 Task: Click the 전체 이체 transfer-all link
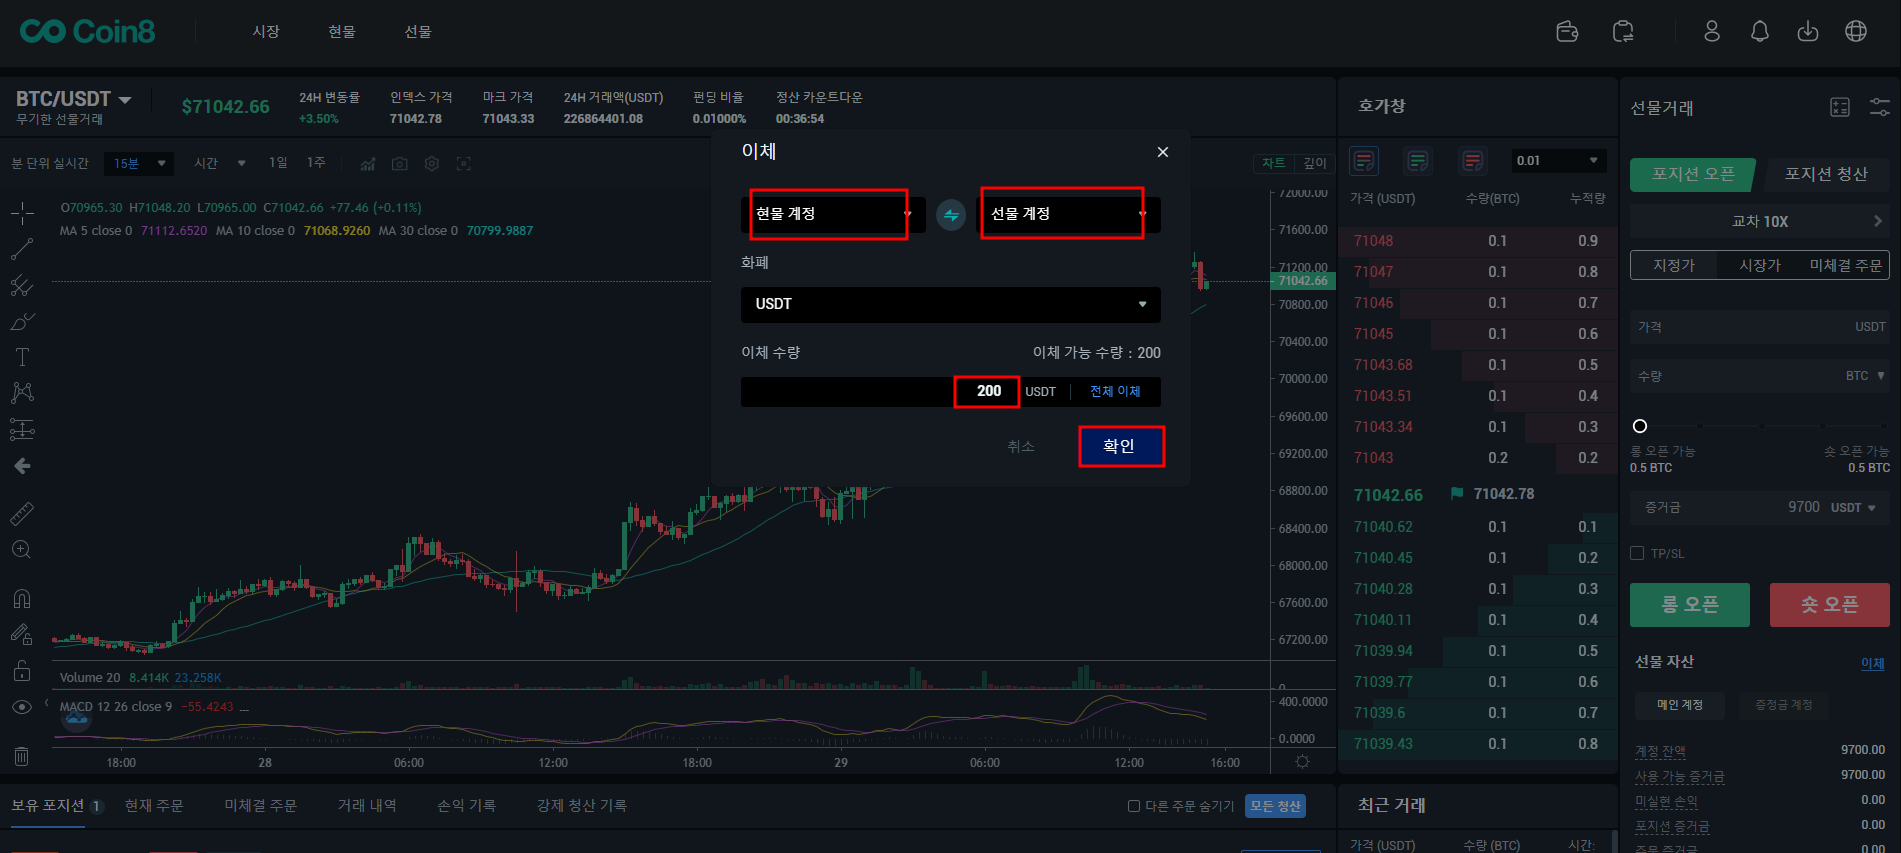point(1114,391)
